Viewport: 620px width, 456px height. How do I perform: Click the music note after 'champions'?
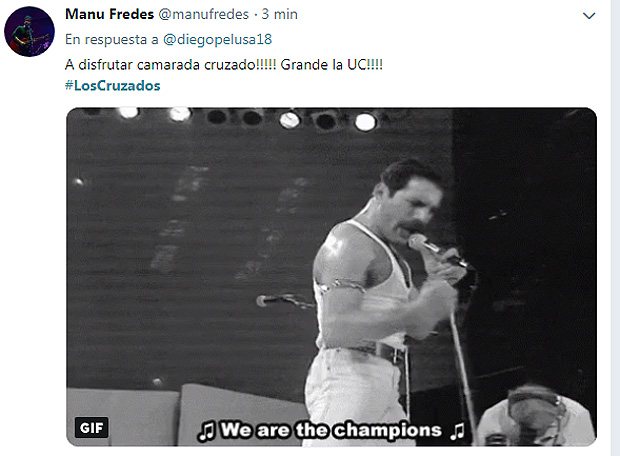click(457, 431)
